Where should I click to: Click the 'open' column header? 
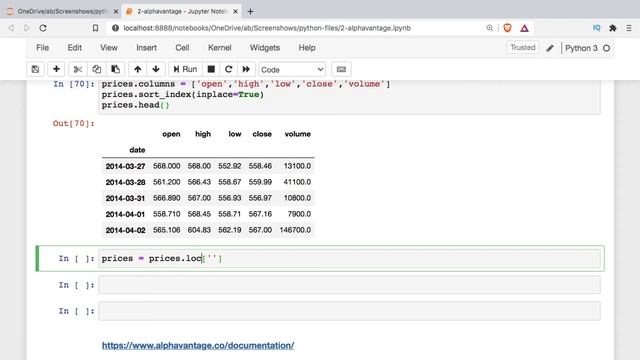coord(171,134)
